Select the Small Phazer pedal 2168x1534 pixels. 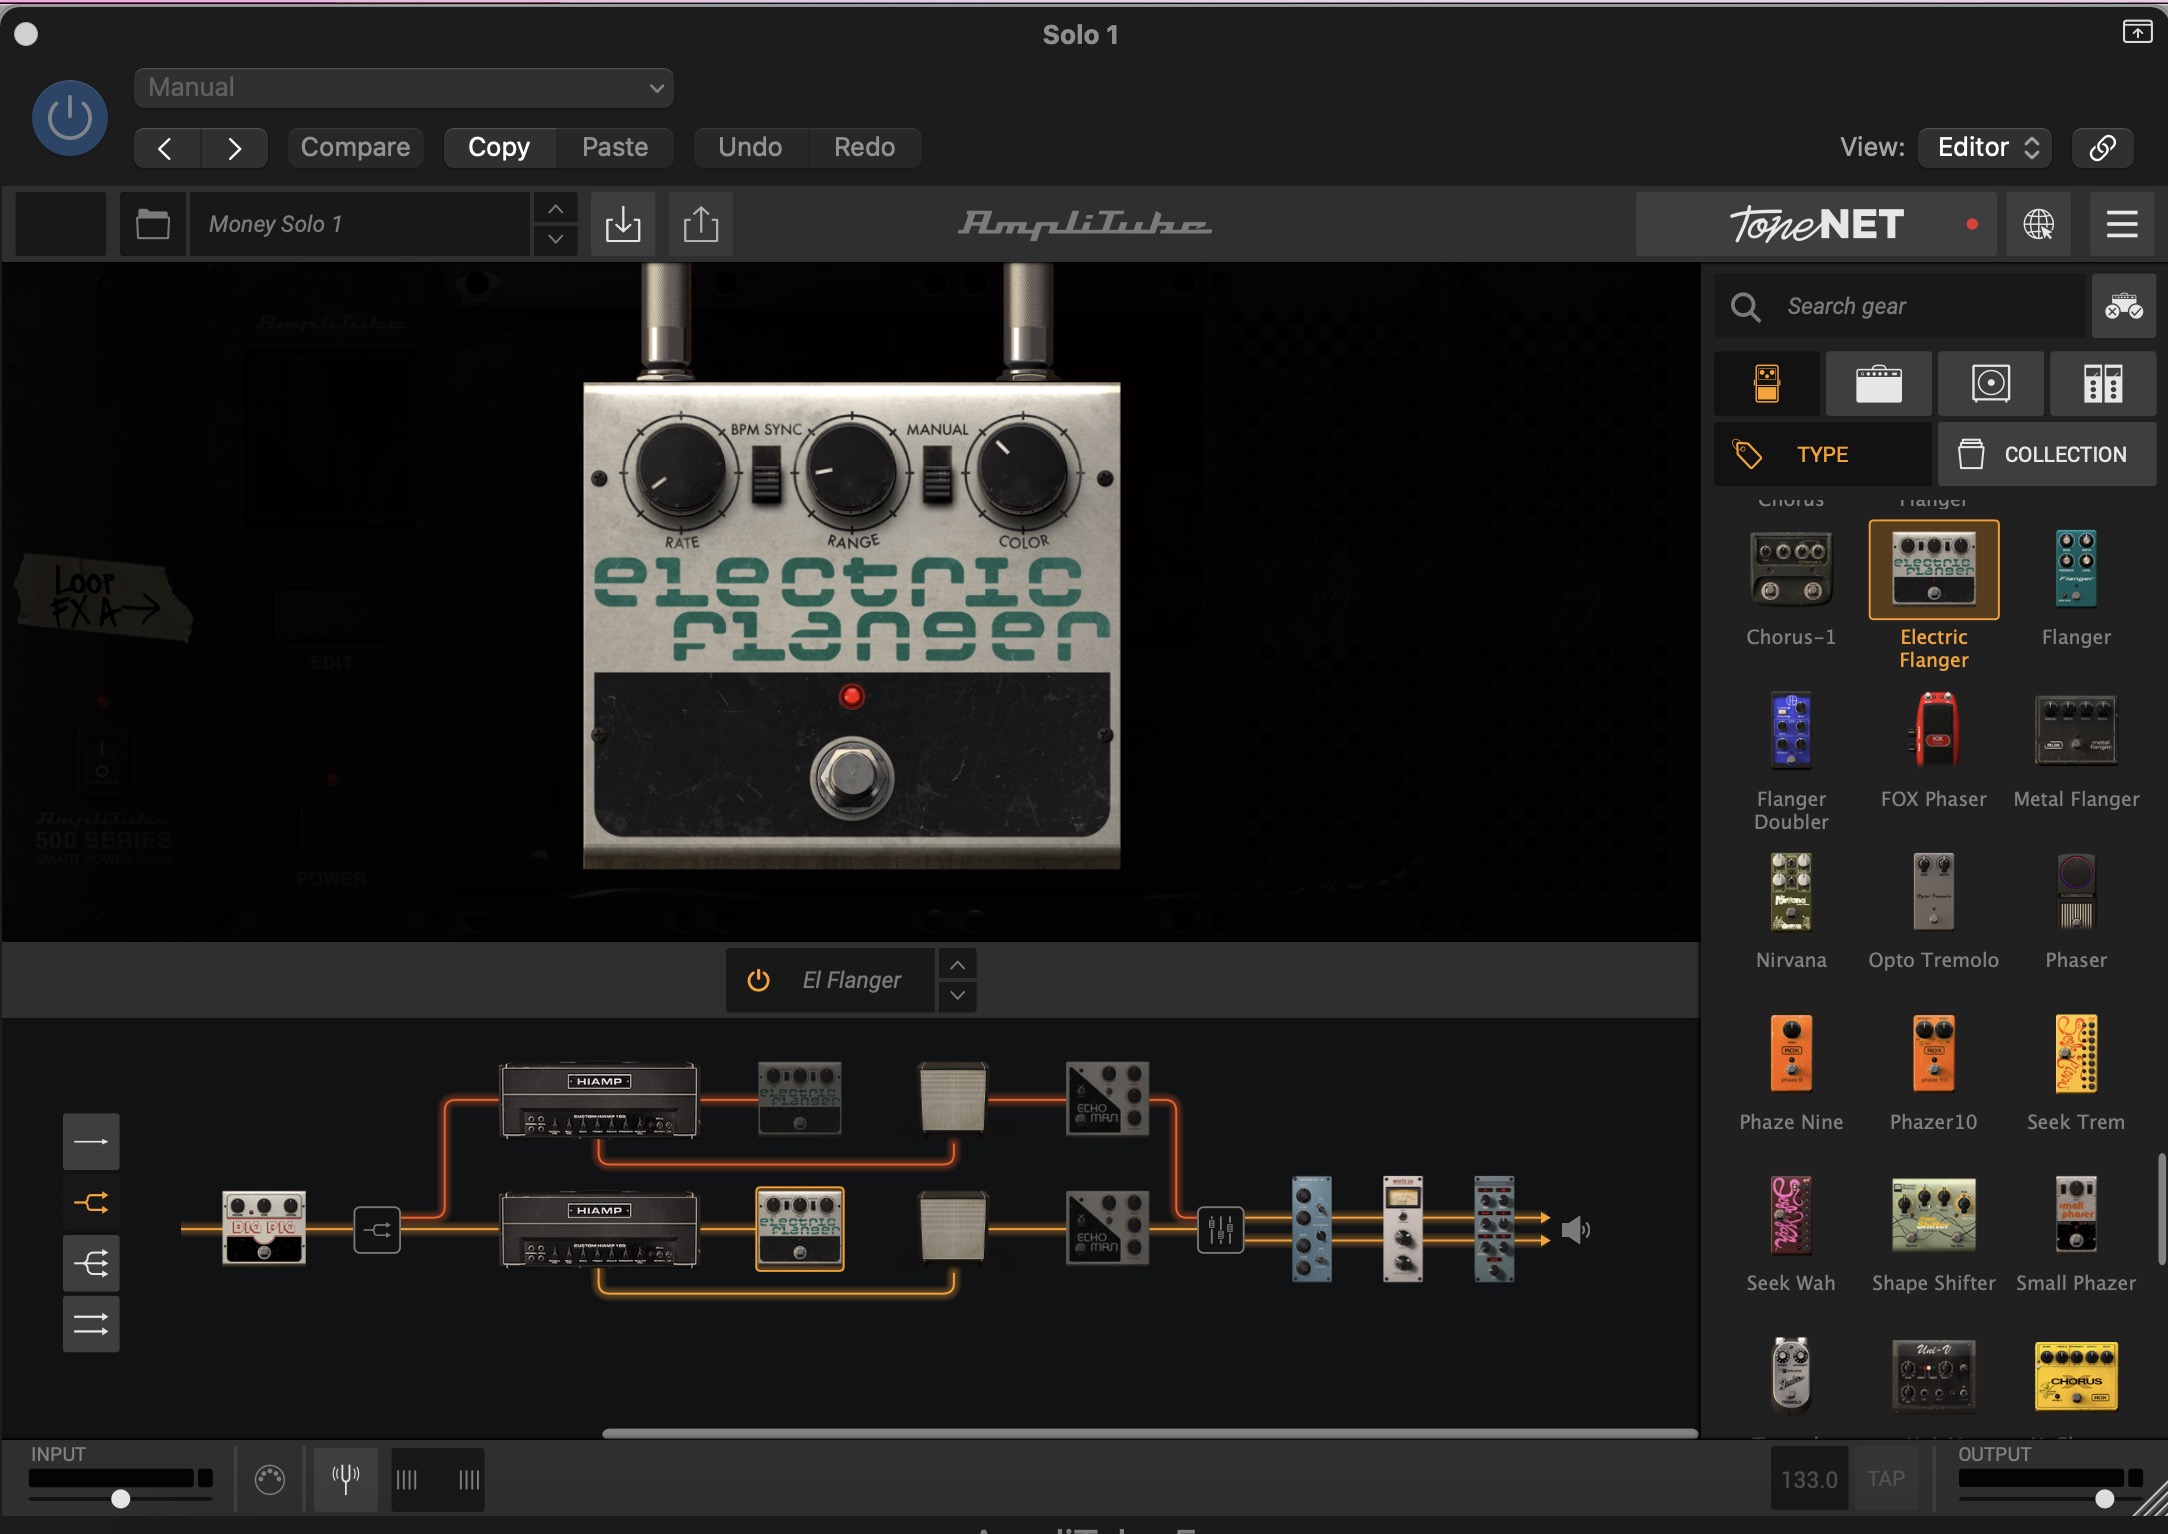pyautogui.click(x=2076, y=1215)
